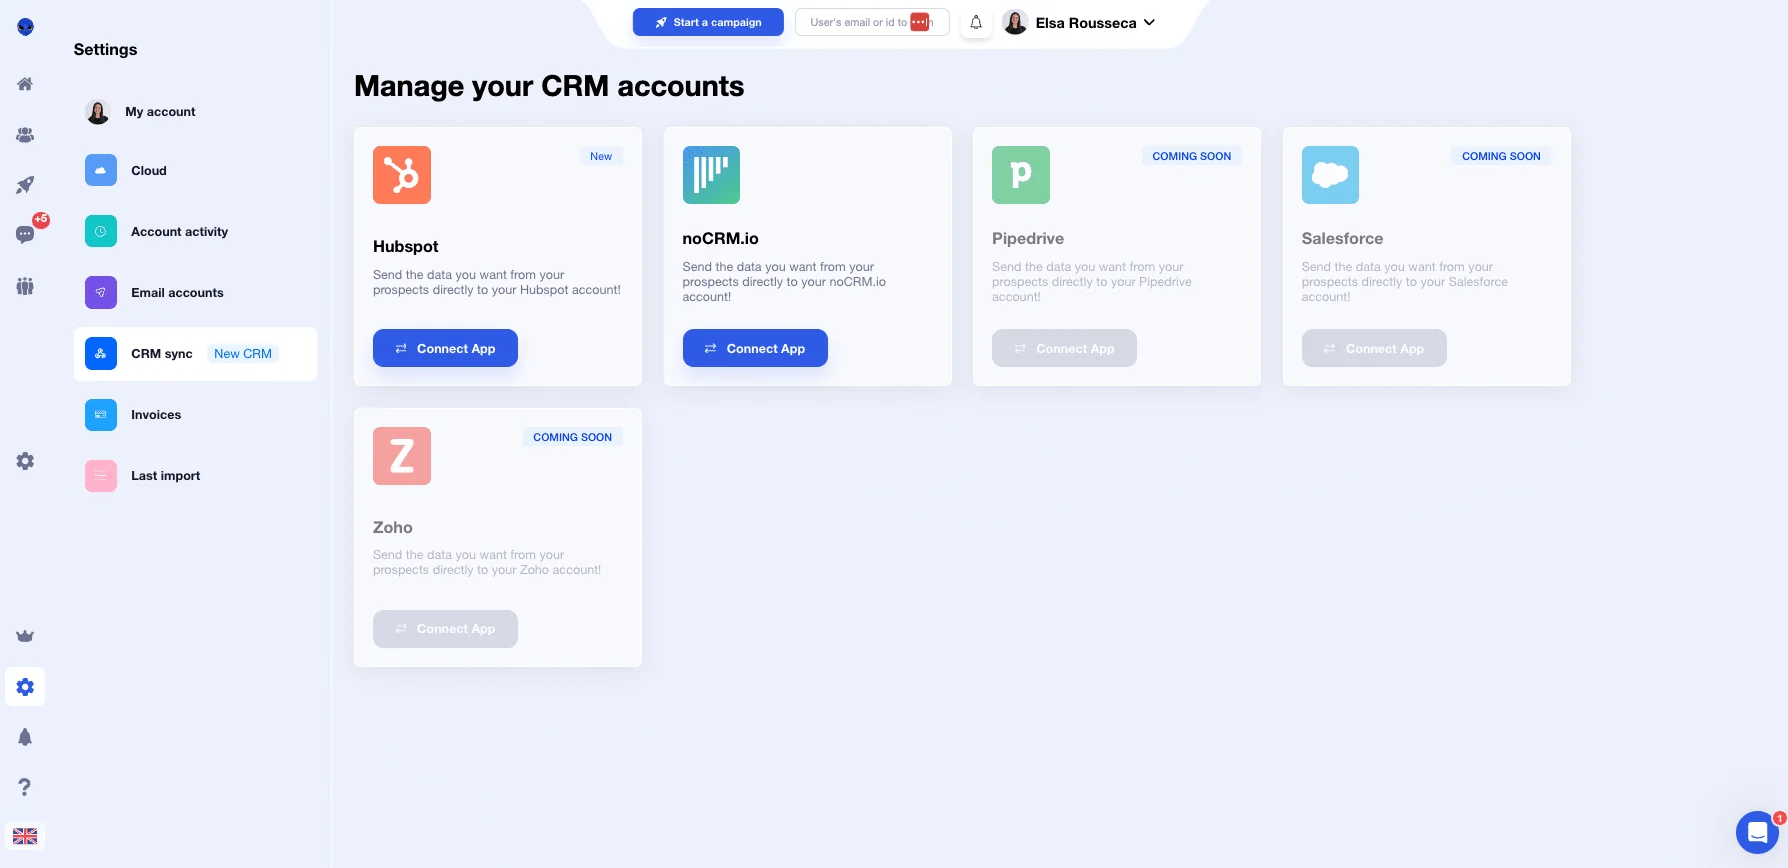Click the upper gear icon in the sidebar
The height and width of the screenshot is (868, 1788).
pos(25,461)
